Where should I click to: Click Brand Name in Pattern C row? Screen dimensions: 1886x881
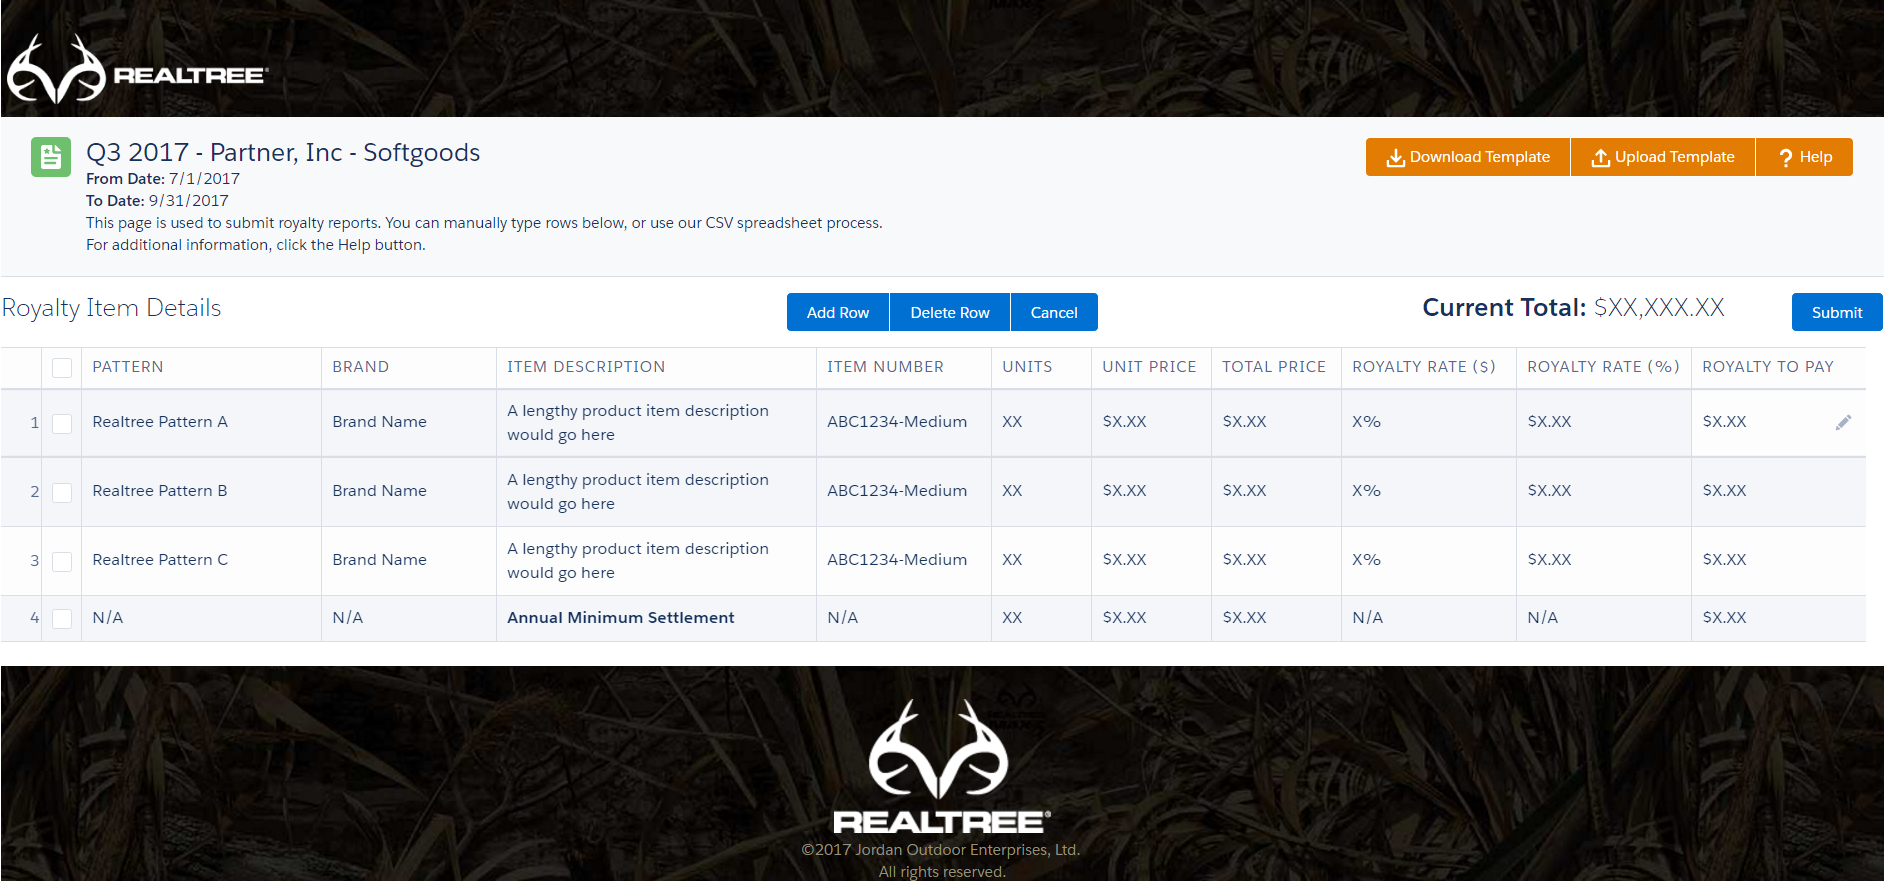click(x=379, y=560)
